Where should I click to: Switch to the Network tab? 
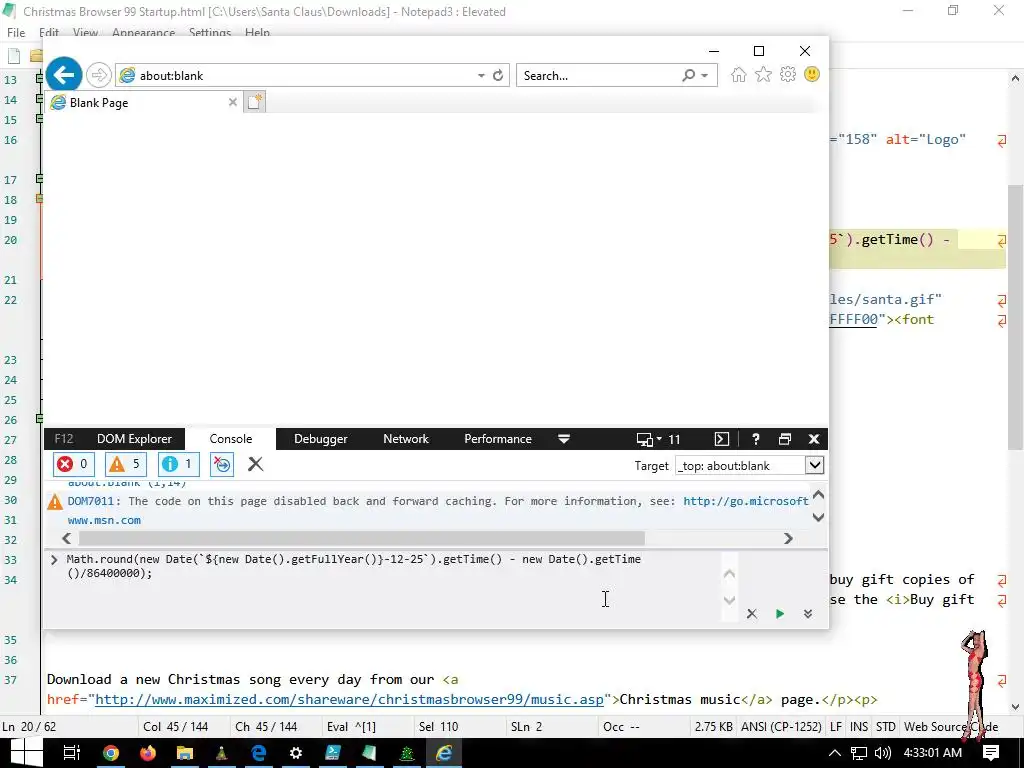[406, 439]
